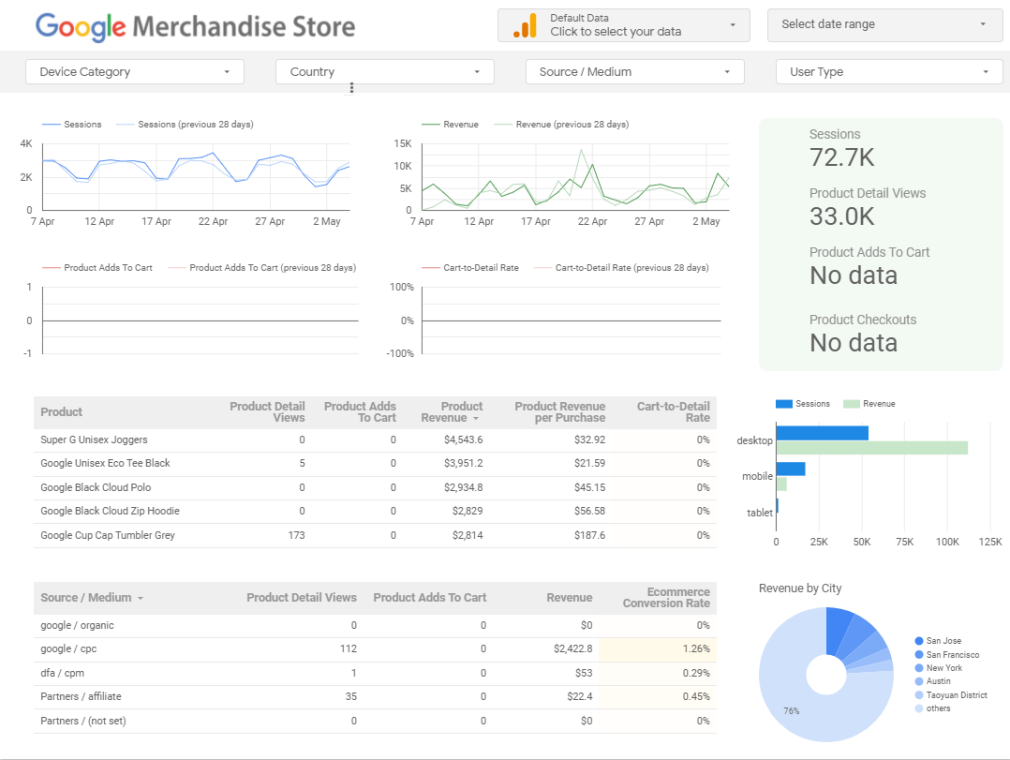Sort by Ecommerce Conversion Rate column
The width and height of the screenshot is (1010, 760).
(x=666, y=597)
